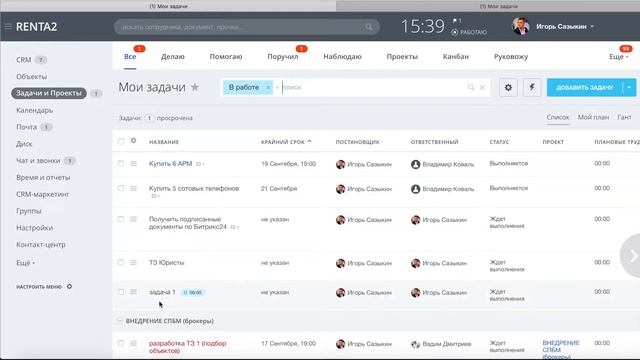Expand the ДОБАВИТЬ ЗАДАЧУ dropdown arrow
The width and height of the screenshot is (640, 360).
click(629, 87)
